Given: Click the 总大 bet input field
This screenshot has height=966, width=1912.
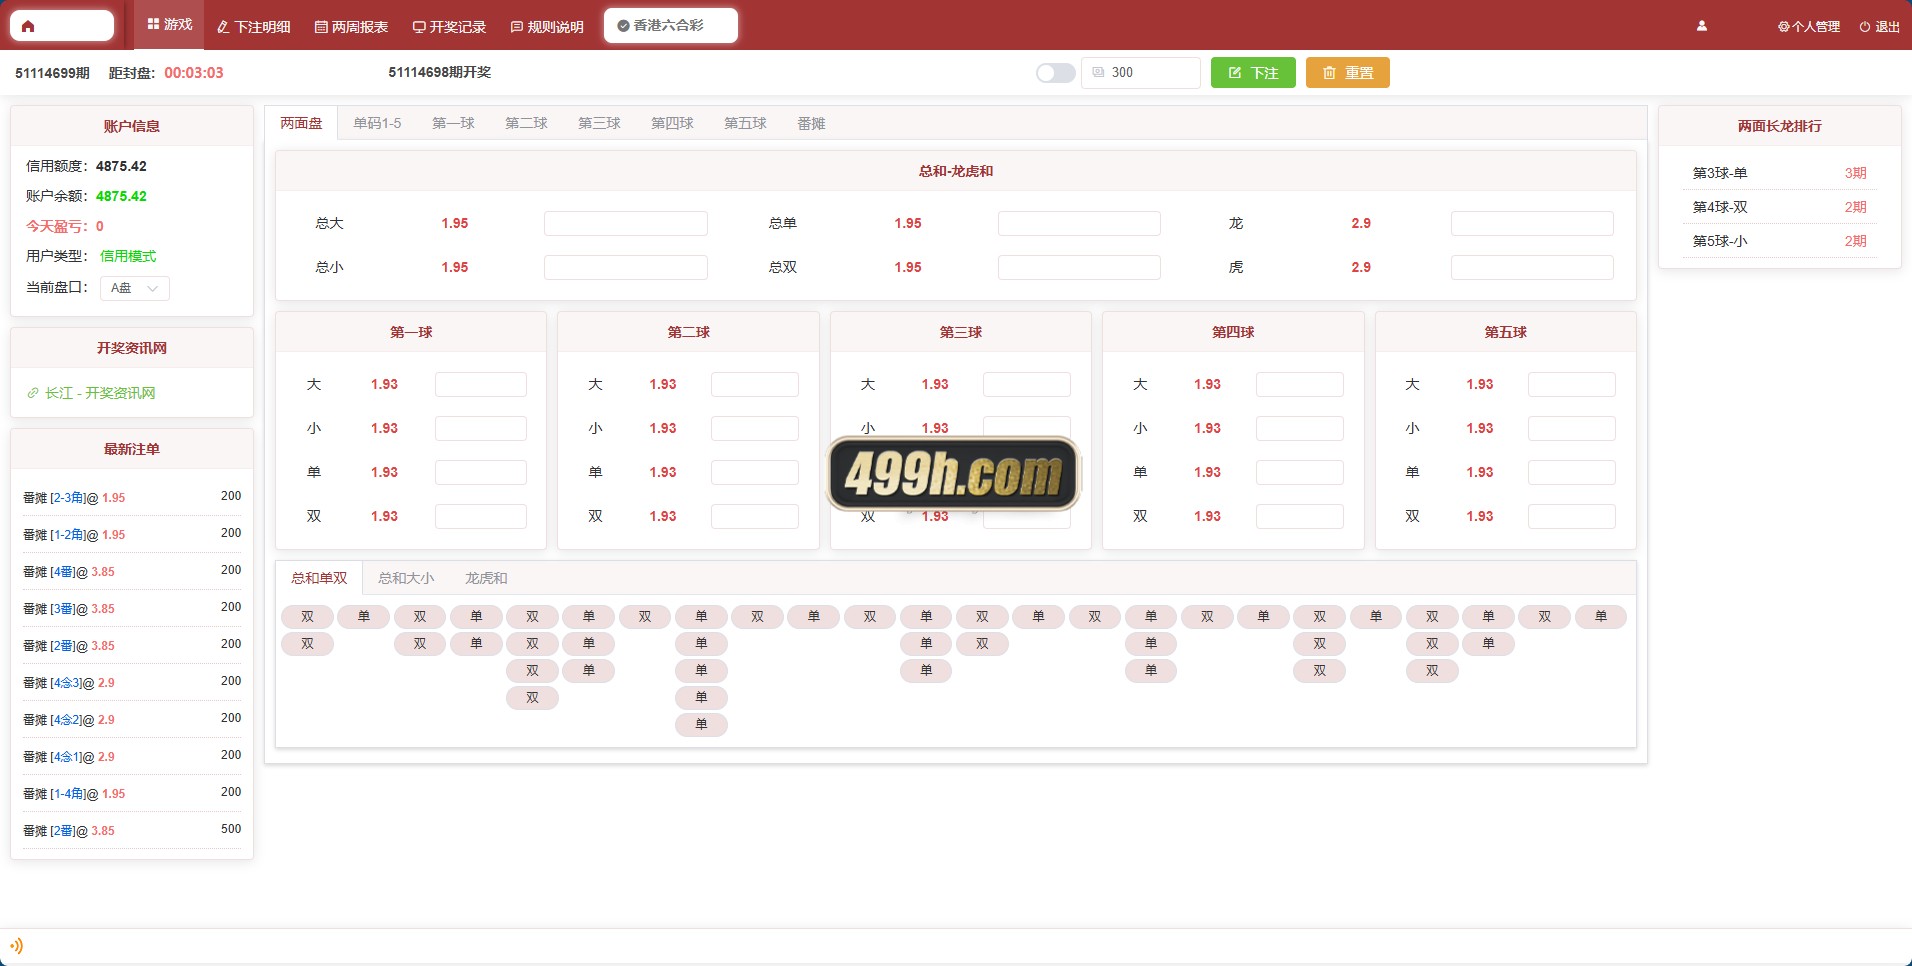Looking at the screenshot, I should [626, 223].
